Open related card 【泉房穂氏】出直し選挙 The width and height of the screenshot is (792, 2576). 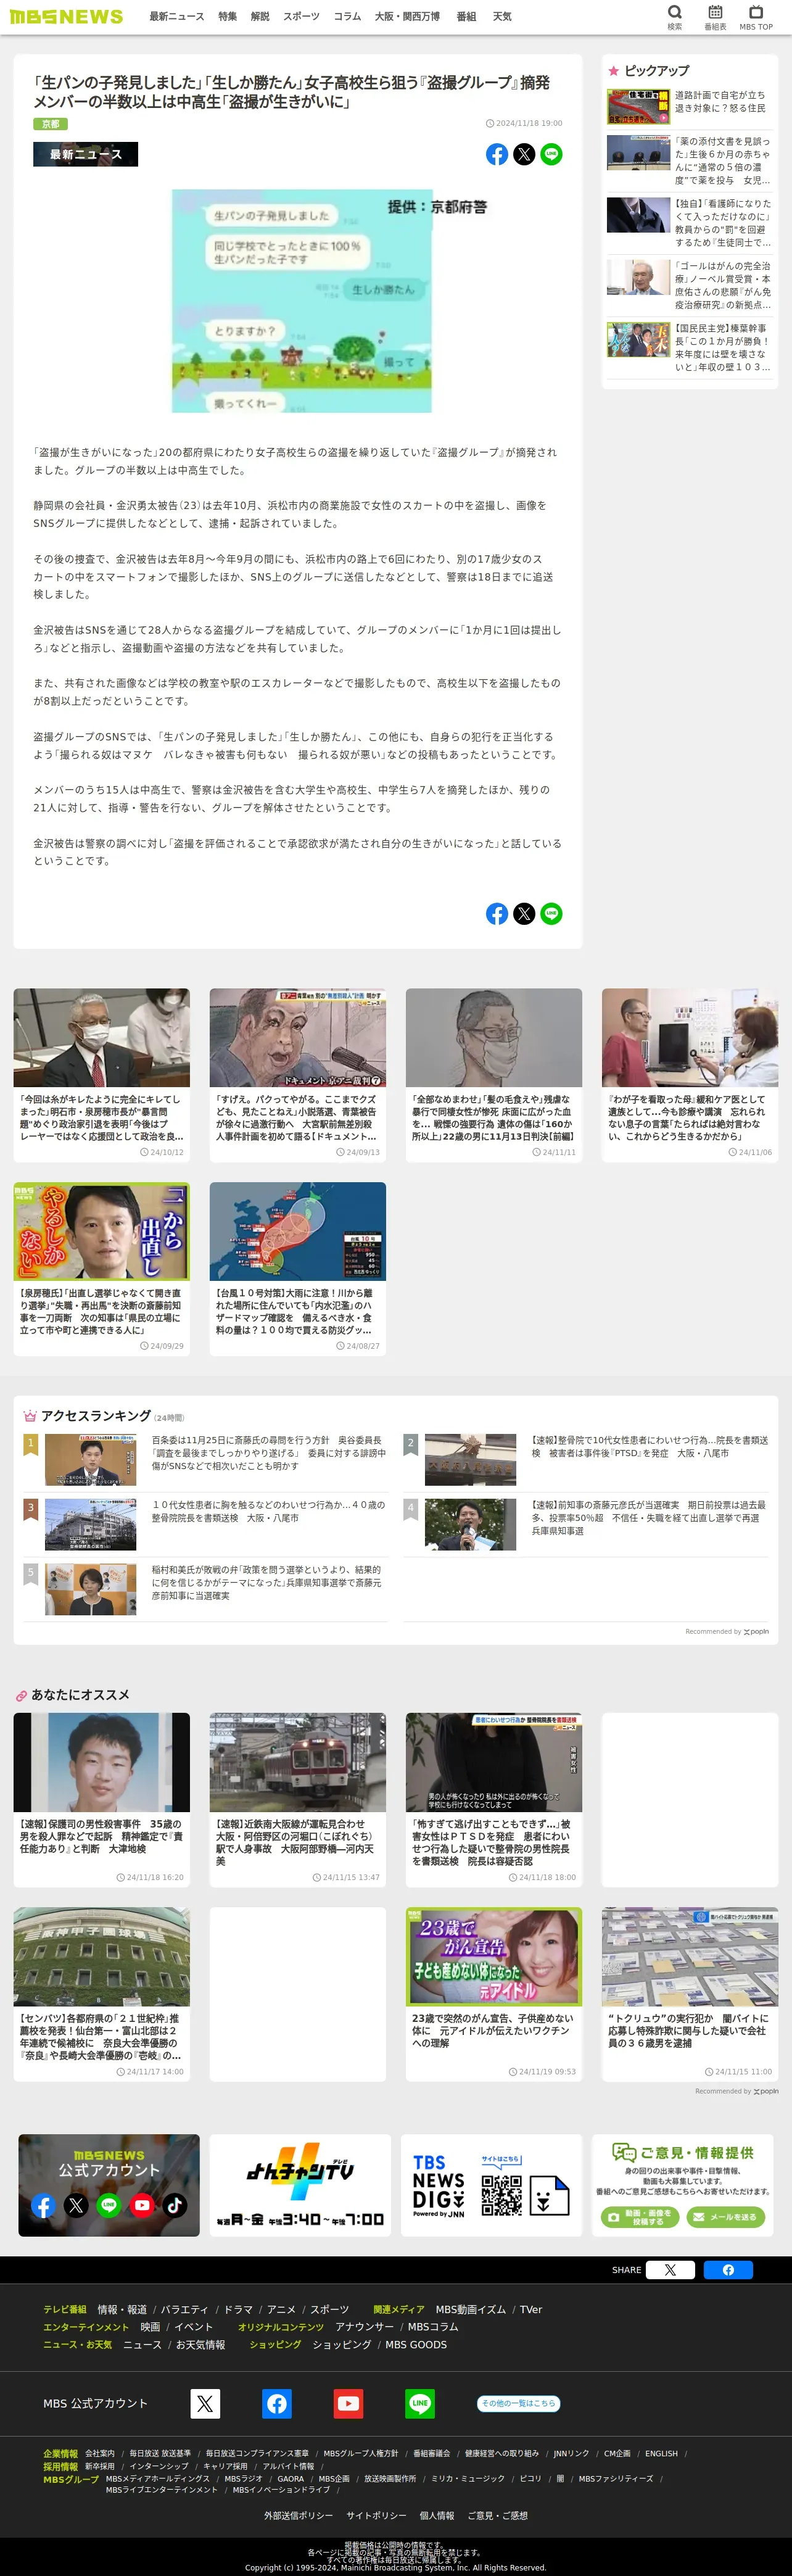tap(101, 1269)
